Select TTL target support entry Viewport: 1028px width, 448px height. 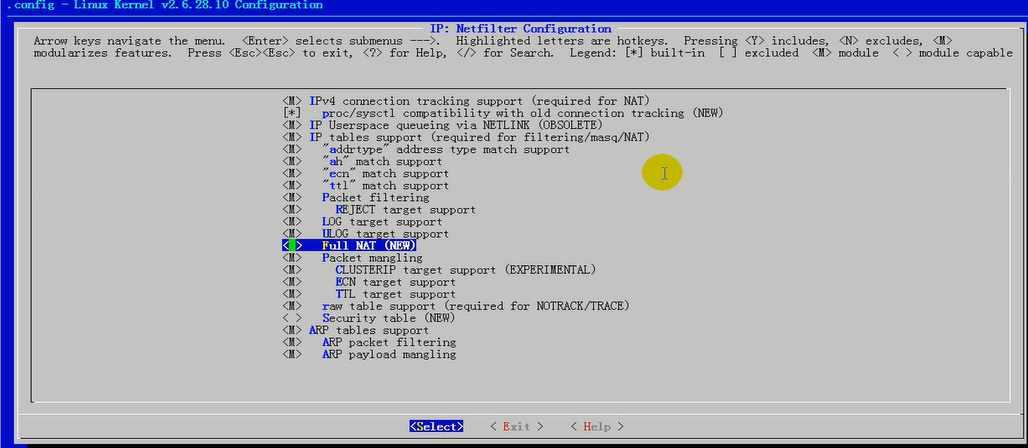[395, 294]
